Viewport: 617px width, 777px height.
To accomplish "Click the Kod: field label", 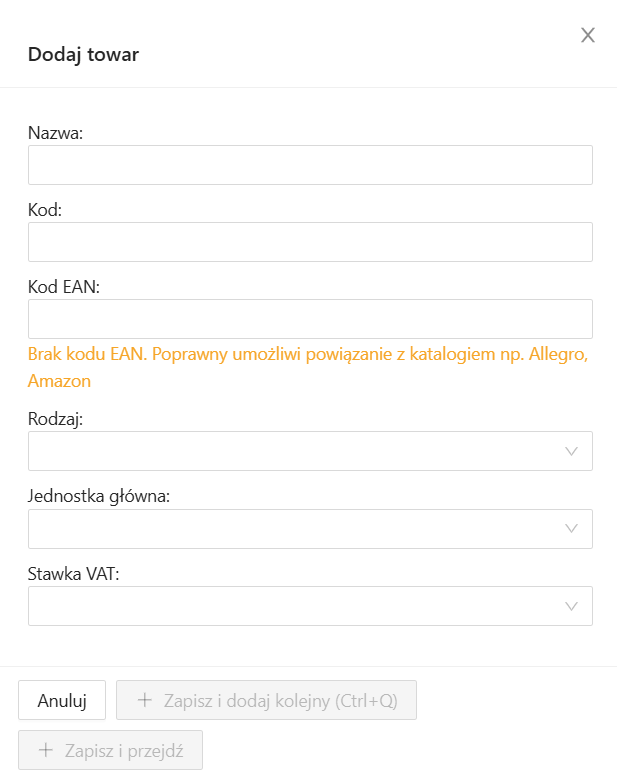I will [x=44, y=209].
